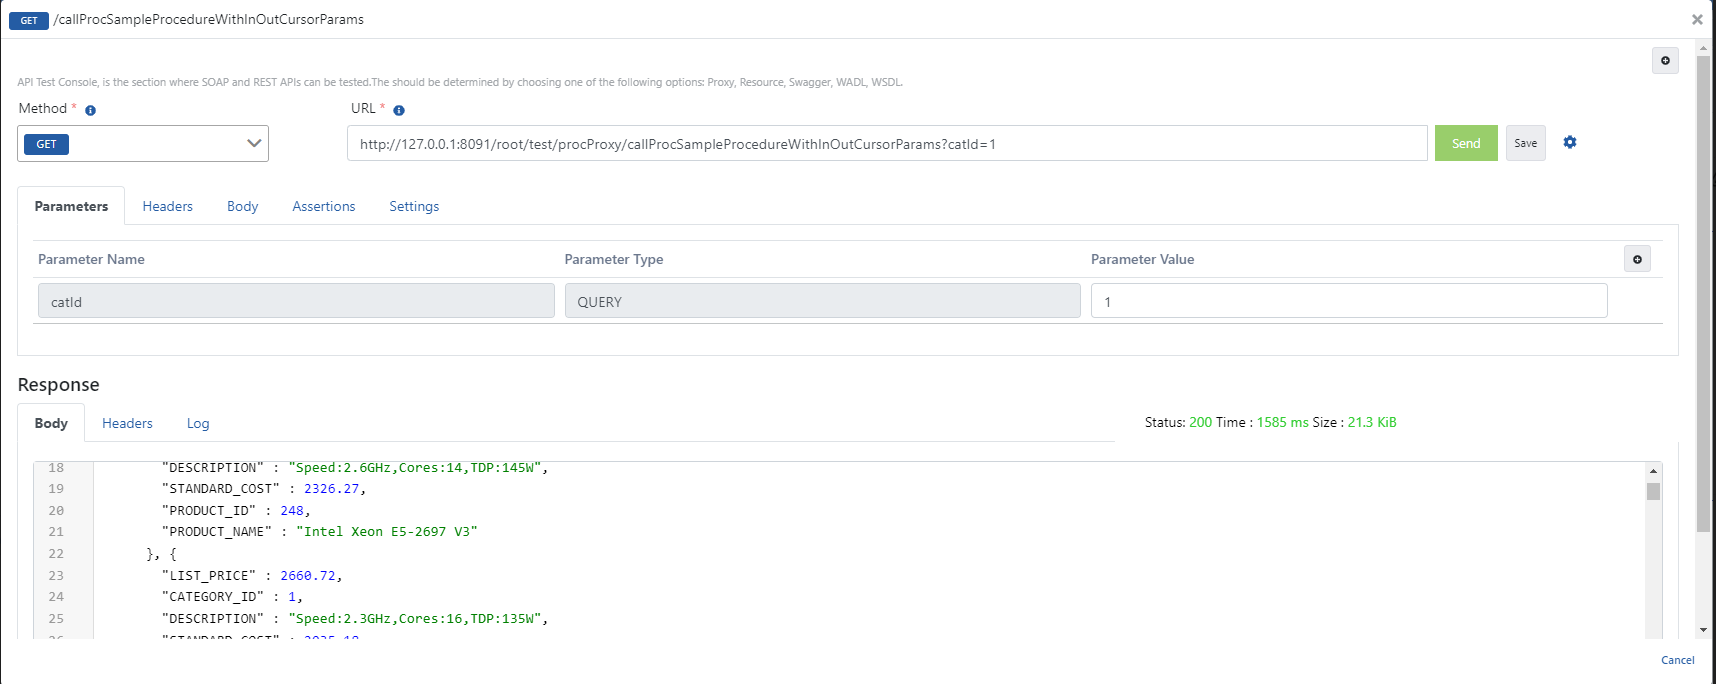The image size is (1716, 684).
Task: Show the response Headers tab
Action: click(x=127, y=424)
